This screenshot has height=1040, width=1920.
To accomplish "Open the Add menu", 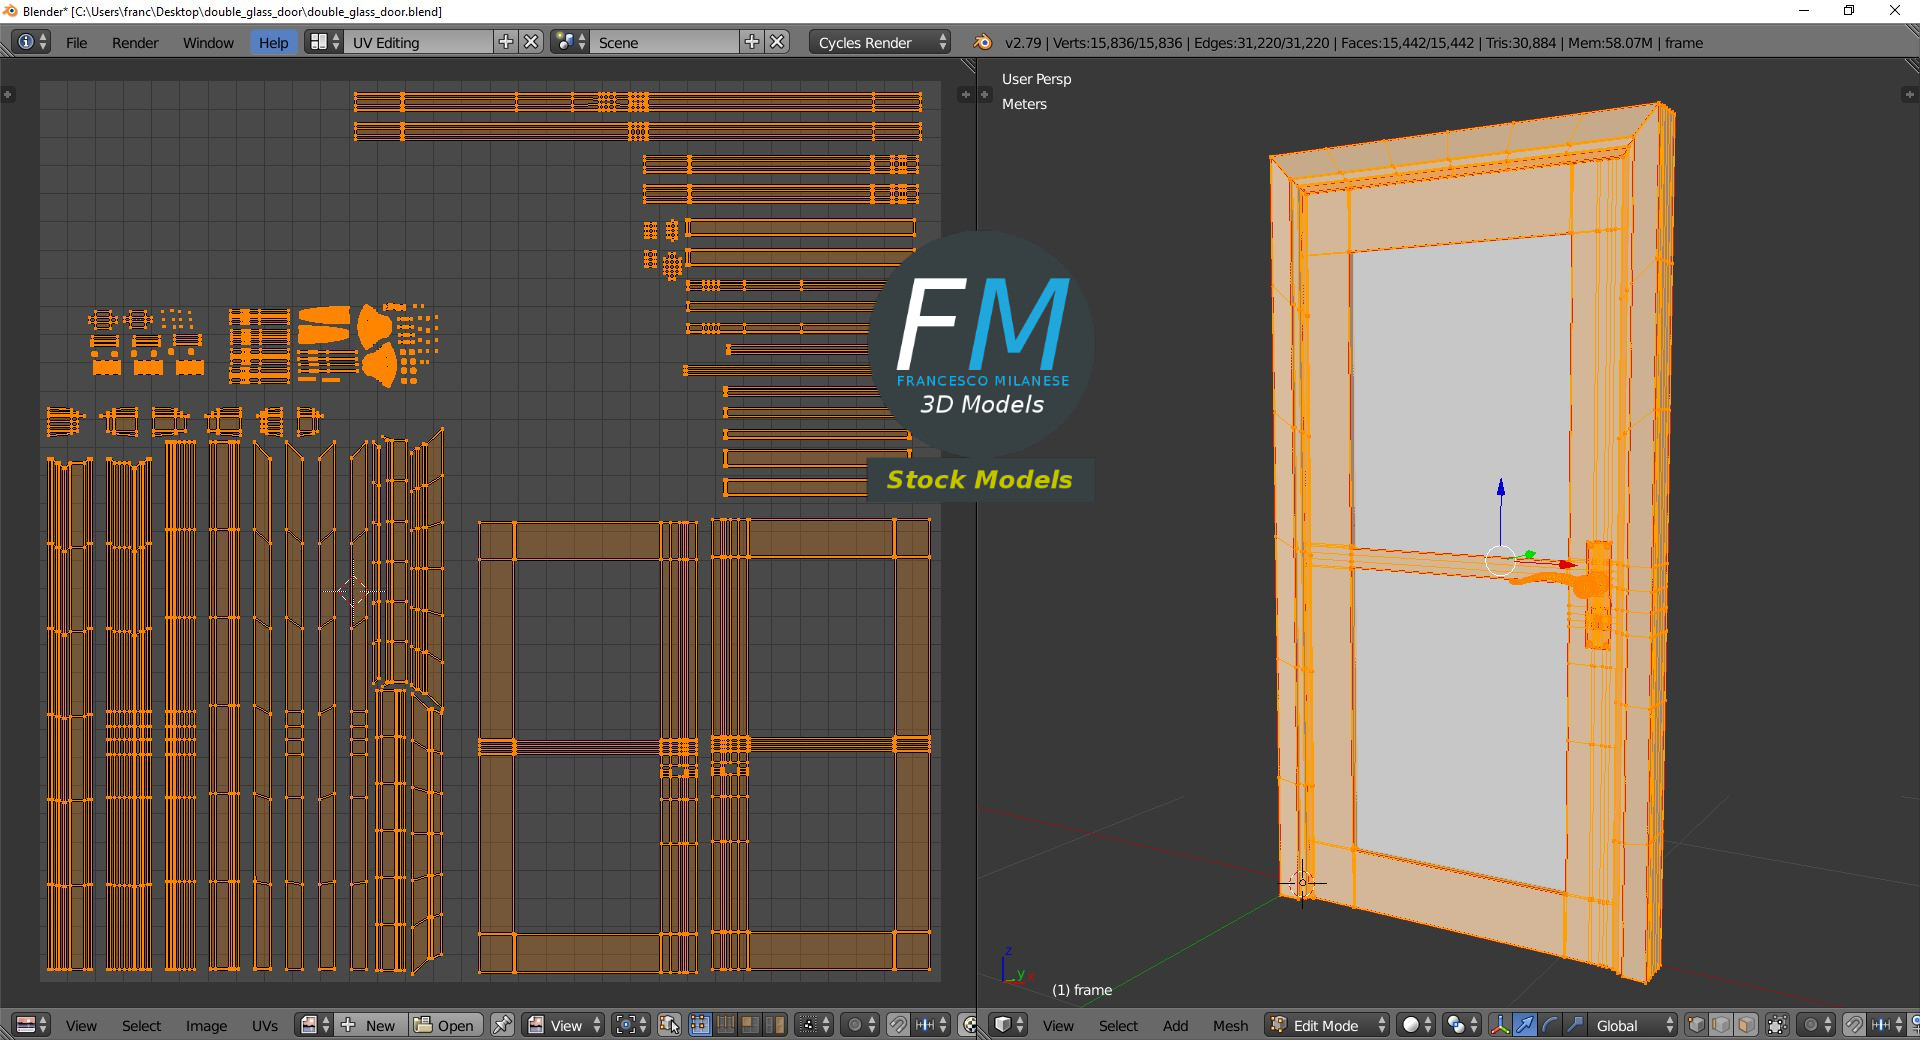I will tap(1175, 1025).
